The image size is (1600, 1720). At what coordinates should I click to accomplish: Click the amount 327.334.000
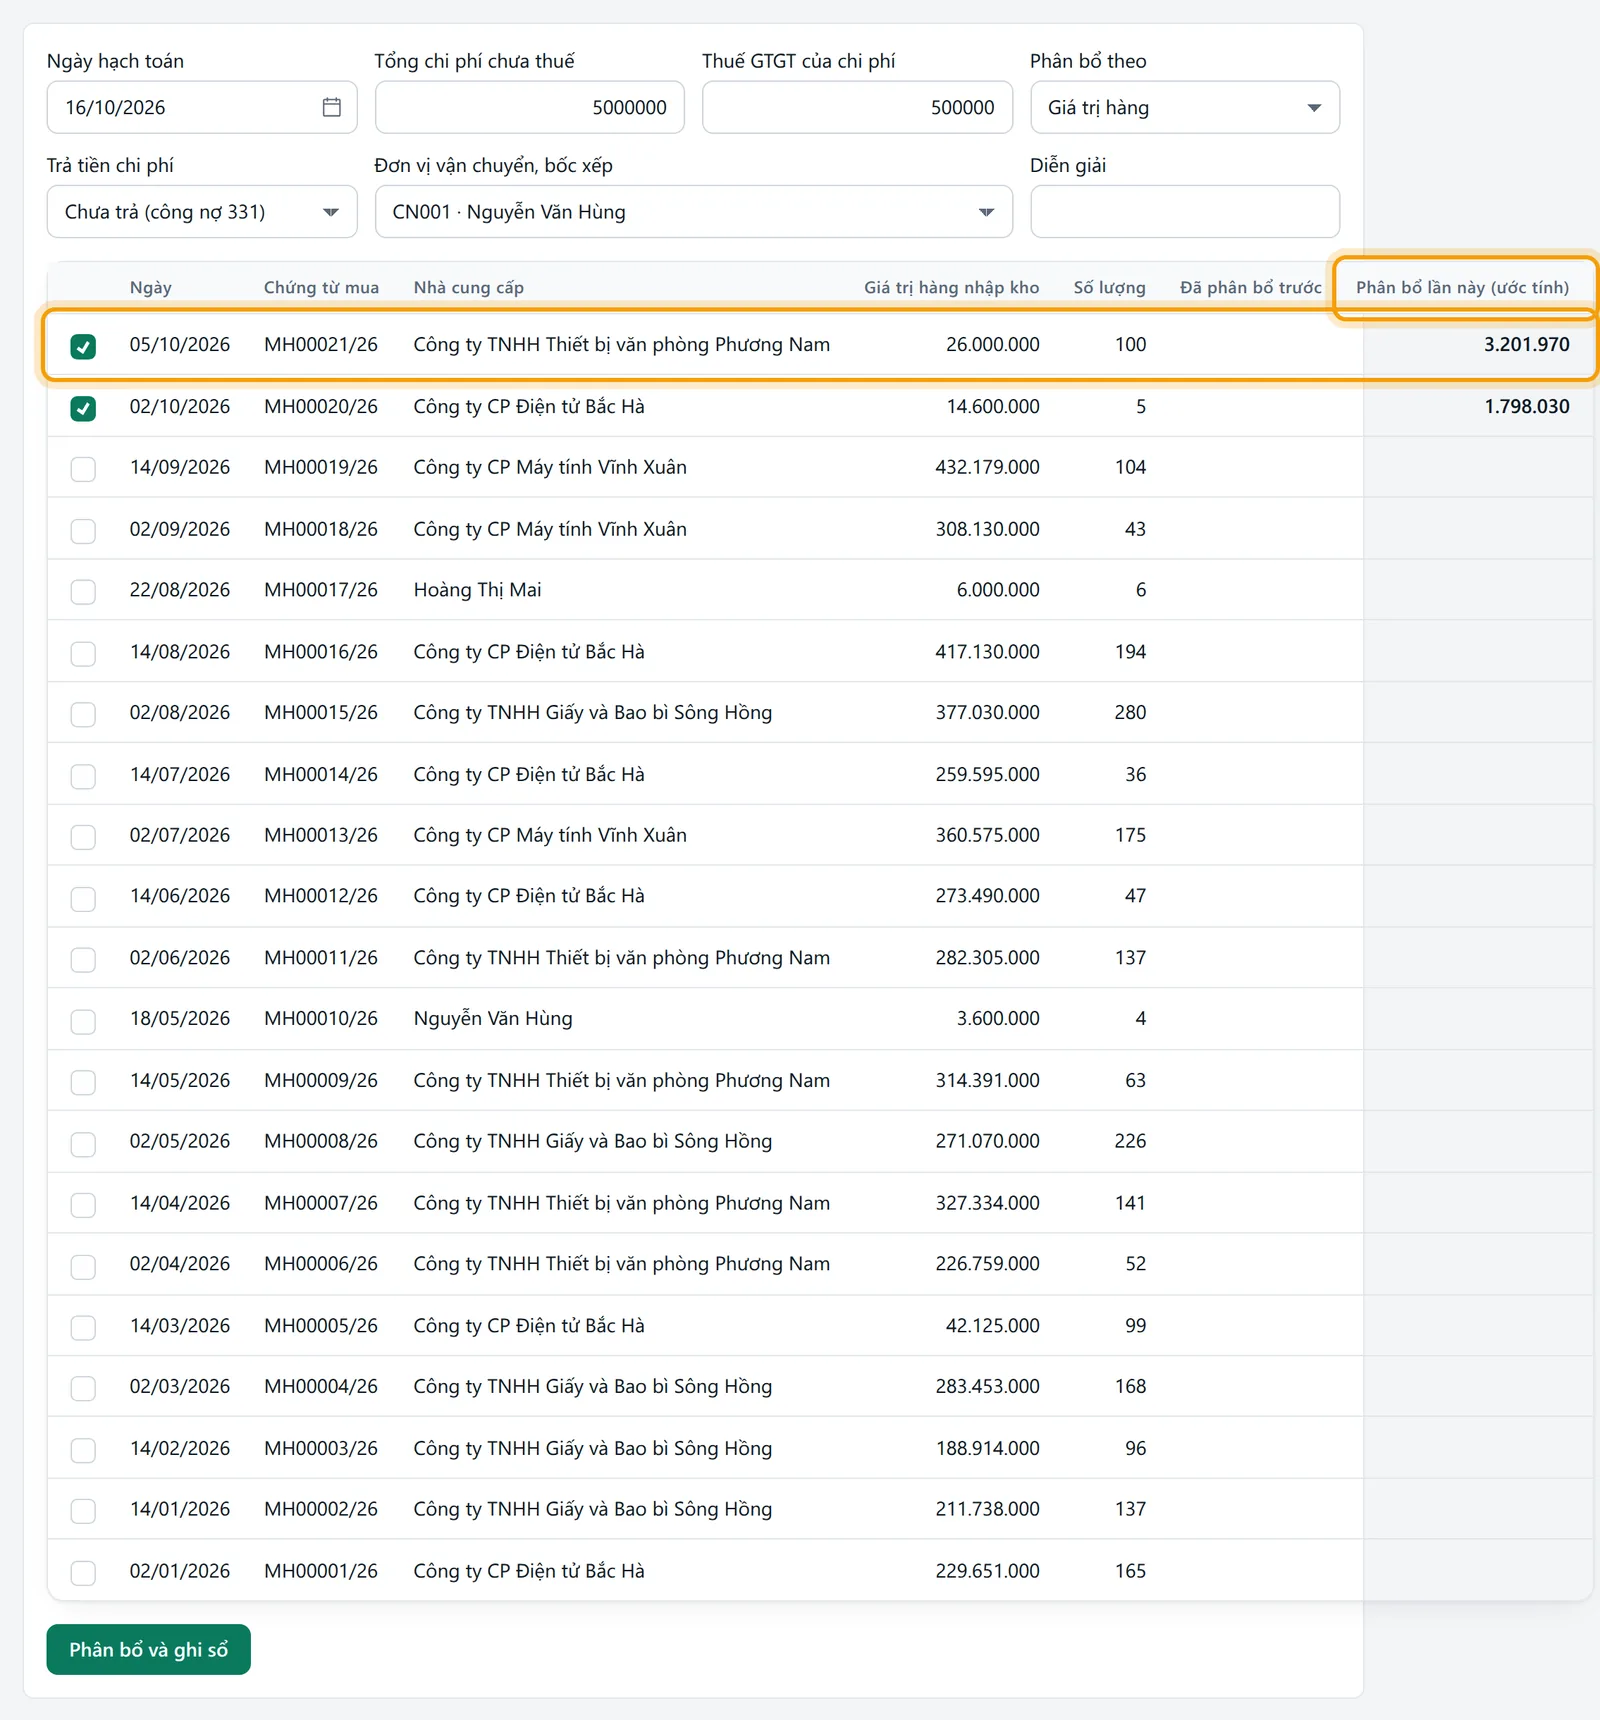(987, 1203)
